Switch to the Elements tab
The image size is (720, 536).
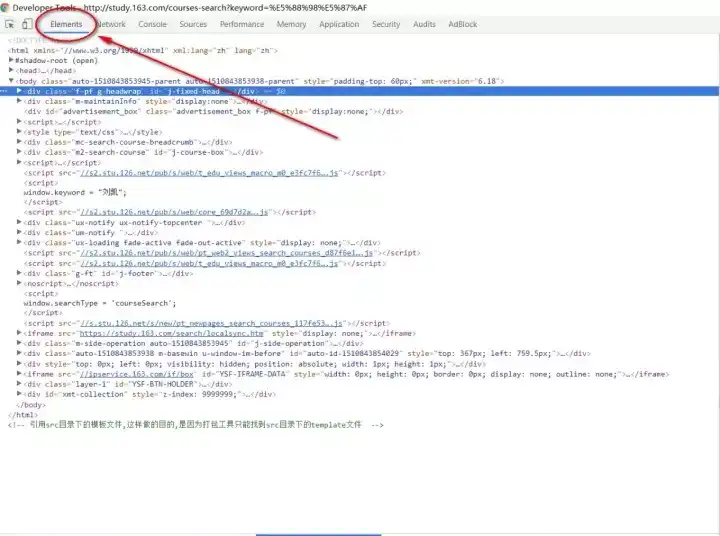click(66, 24)
